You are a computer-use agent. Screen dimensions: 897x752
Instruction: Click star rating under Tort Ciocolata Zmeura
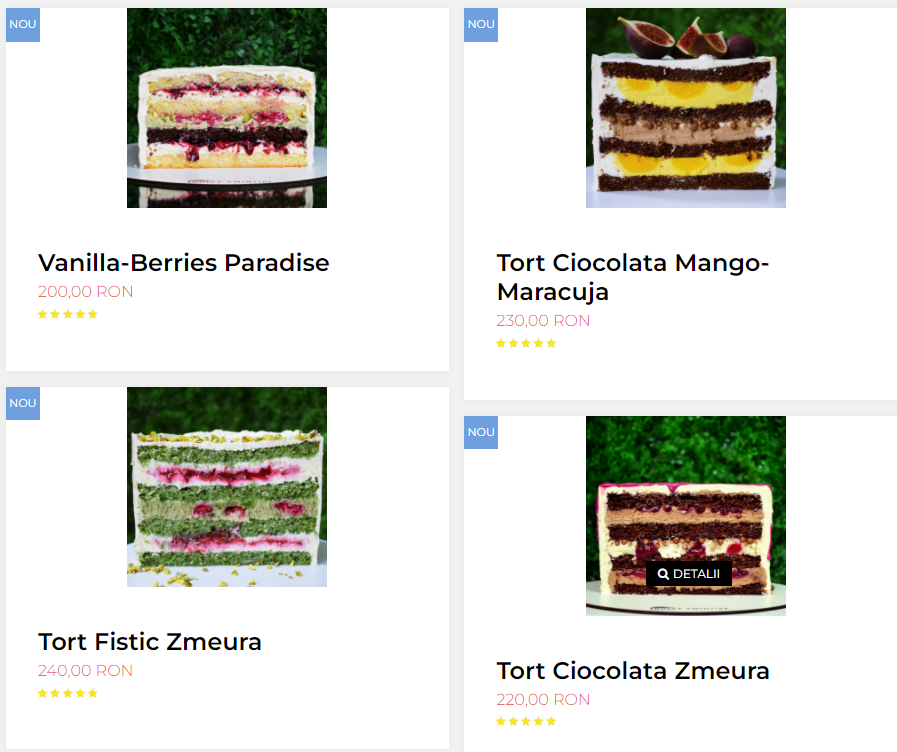pyautogui.click(x=526, y=721)
